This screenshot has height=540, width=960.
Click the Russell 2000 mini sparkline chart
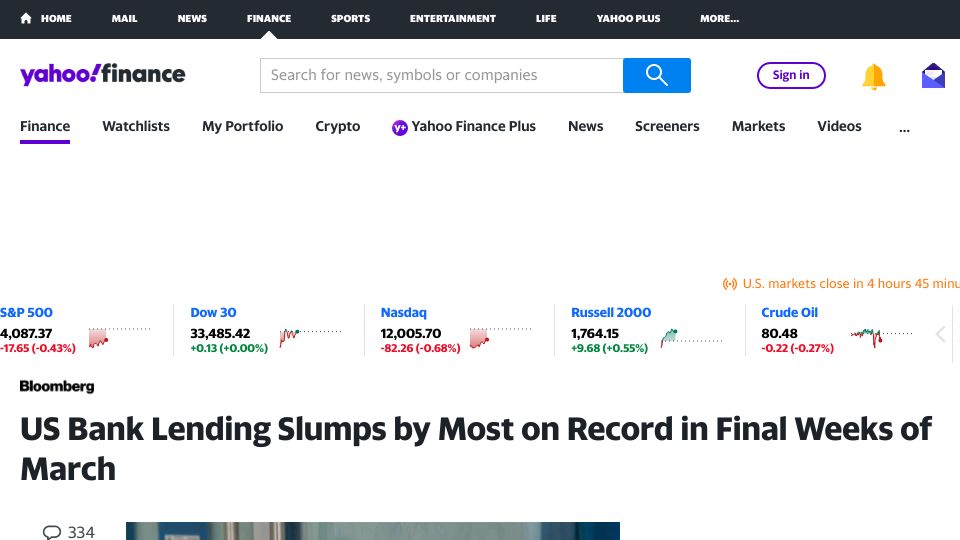click(x=692, y=337)
